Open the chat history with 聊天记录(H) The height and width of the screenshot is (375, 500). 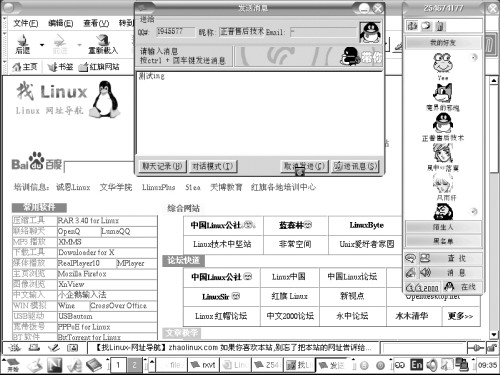point(162,166)
